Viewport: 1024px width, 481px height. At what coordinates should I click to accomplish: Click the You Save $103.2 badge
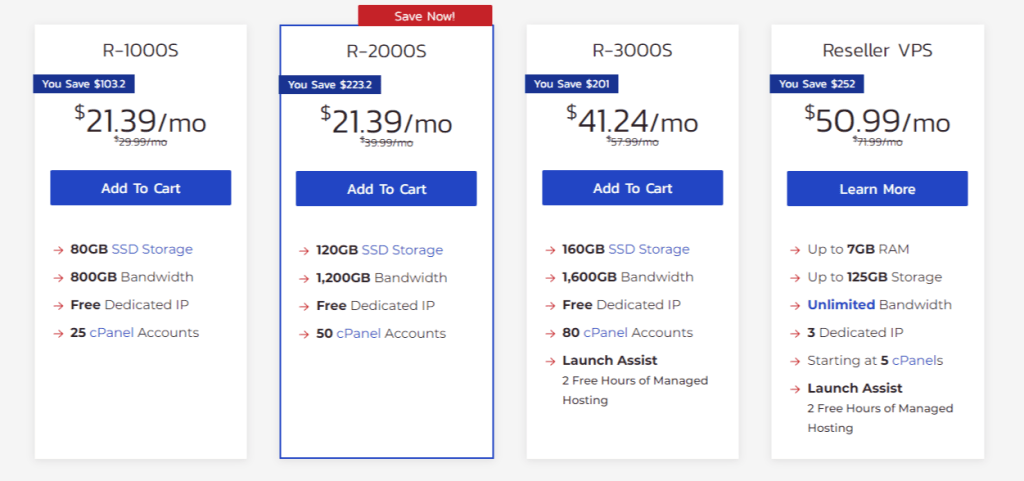(84, 84)
